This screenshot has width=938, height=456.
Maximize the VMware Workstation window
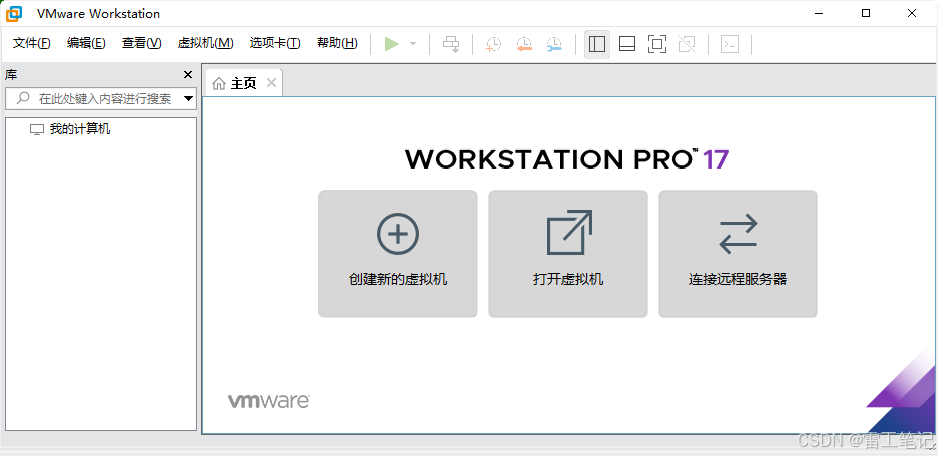(866, 13)
